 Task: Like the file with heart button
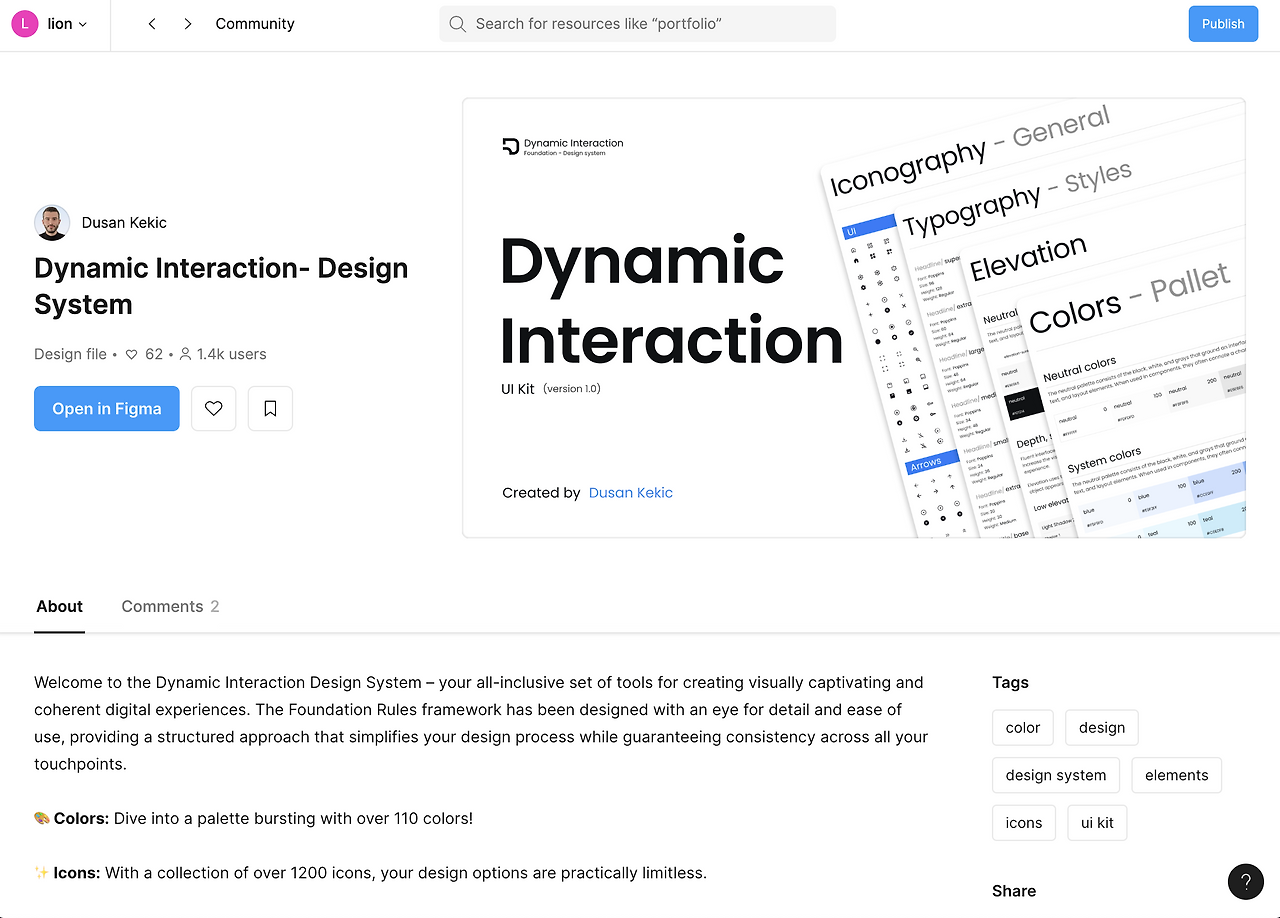click(213, 409)
